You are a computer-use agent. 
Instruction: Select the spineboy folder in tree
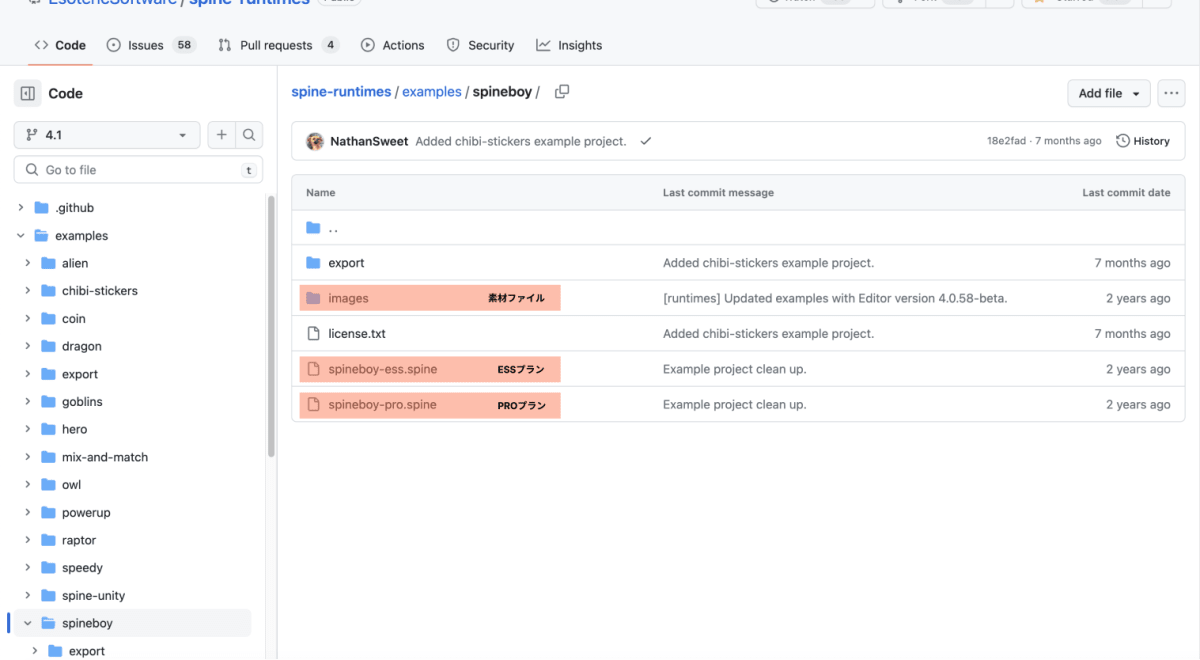click(87, 623)
